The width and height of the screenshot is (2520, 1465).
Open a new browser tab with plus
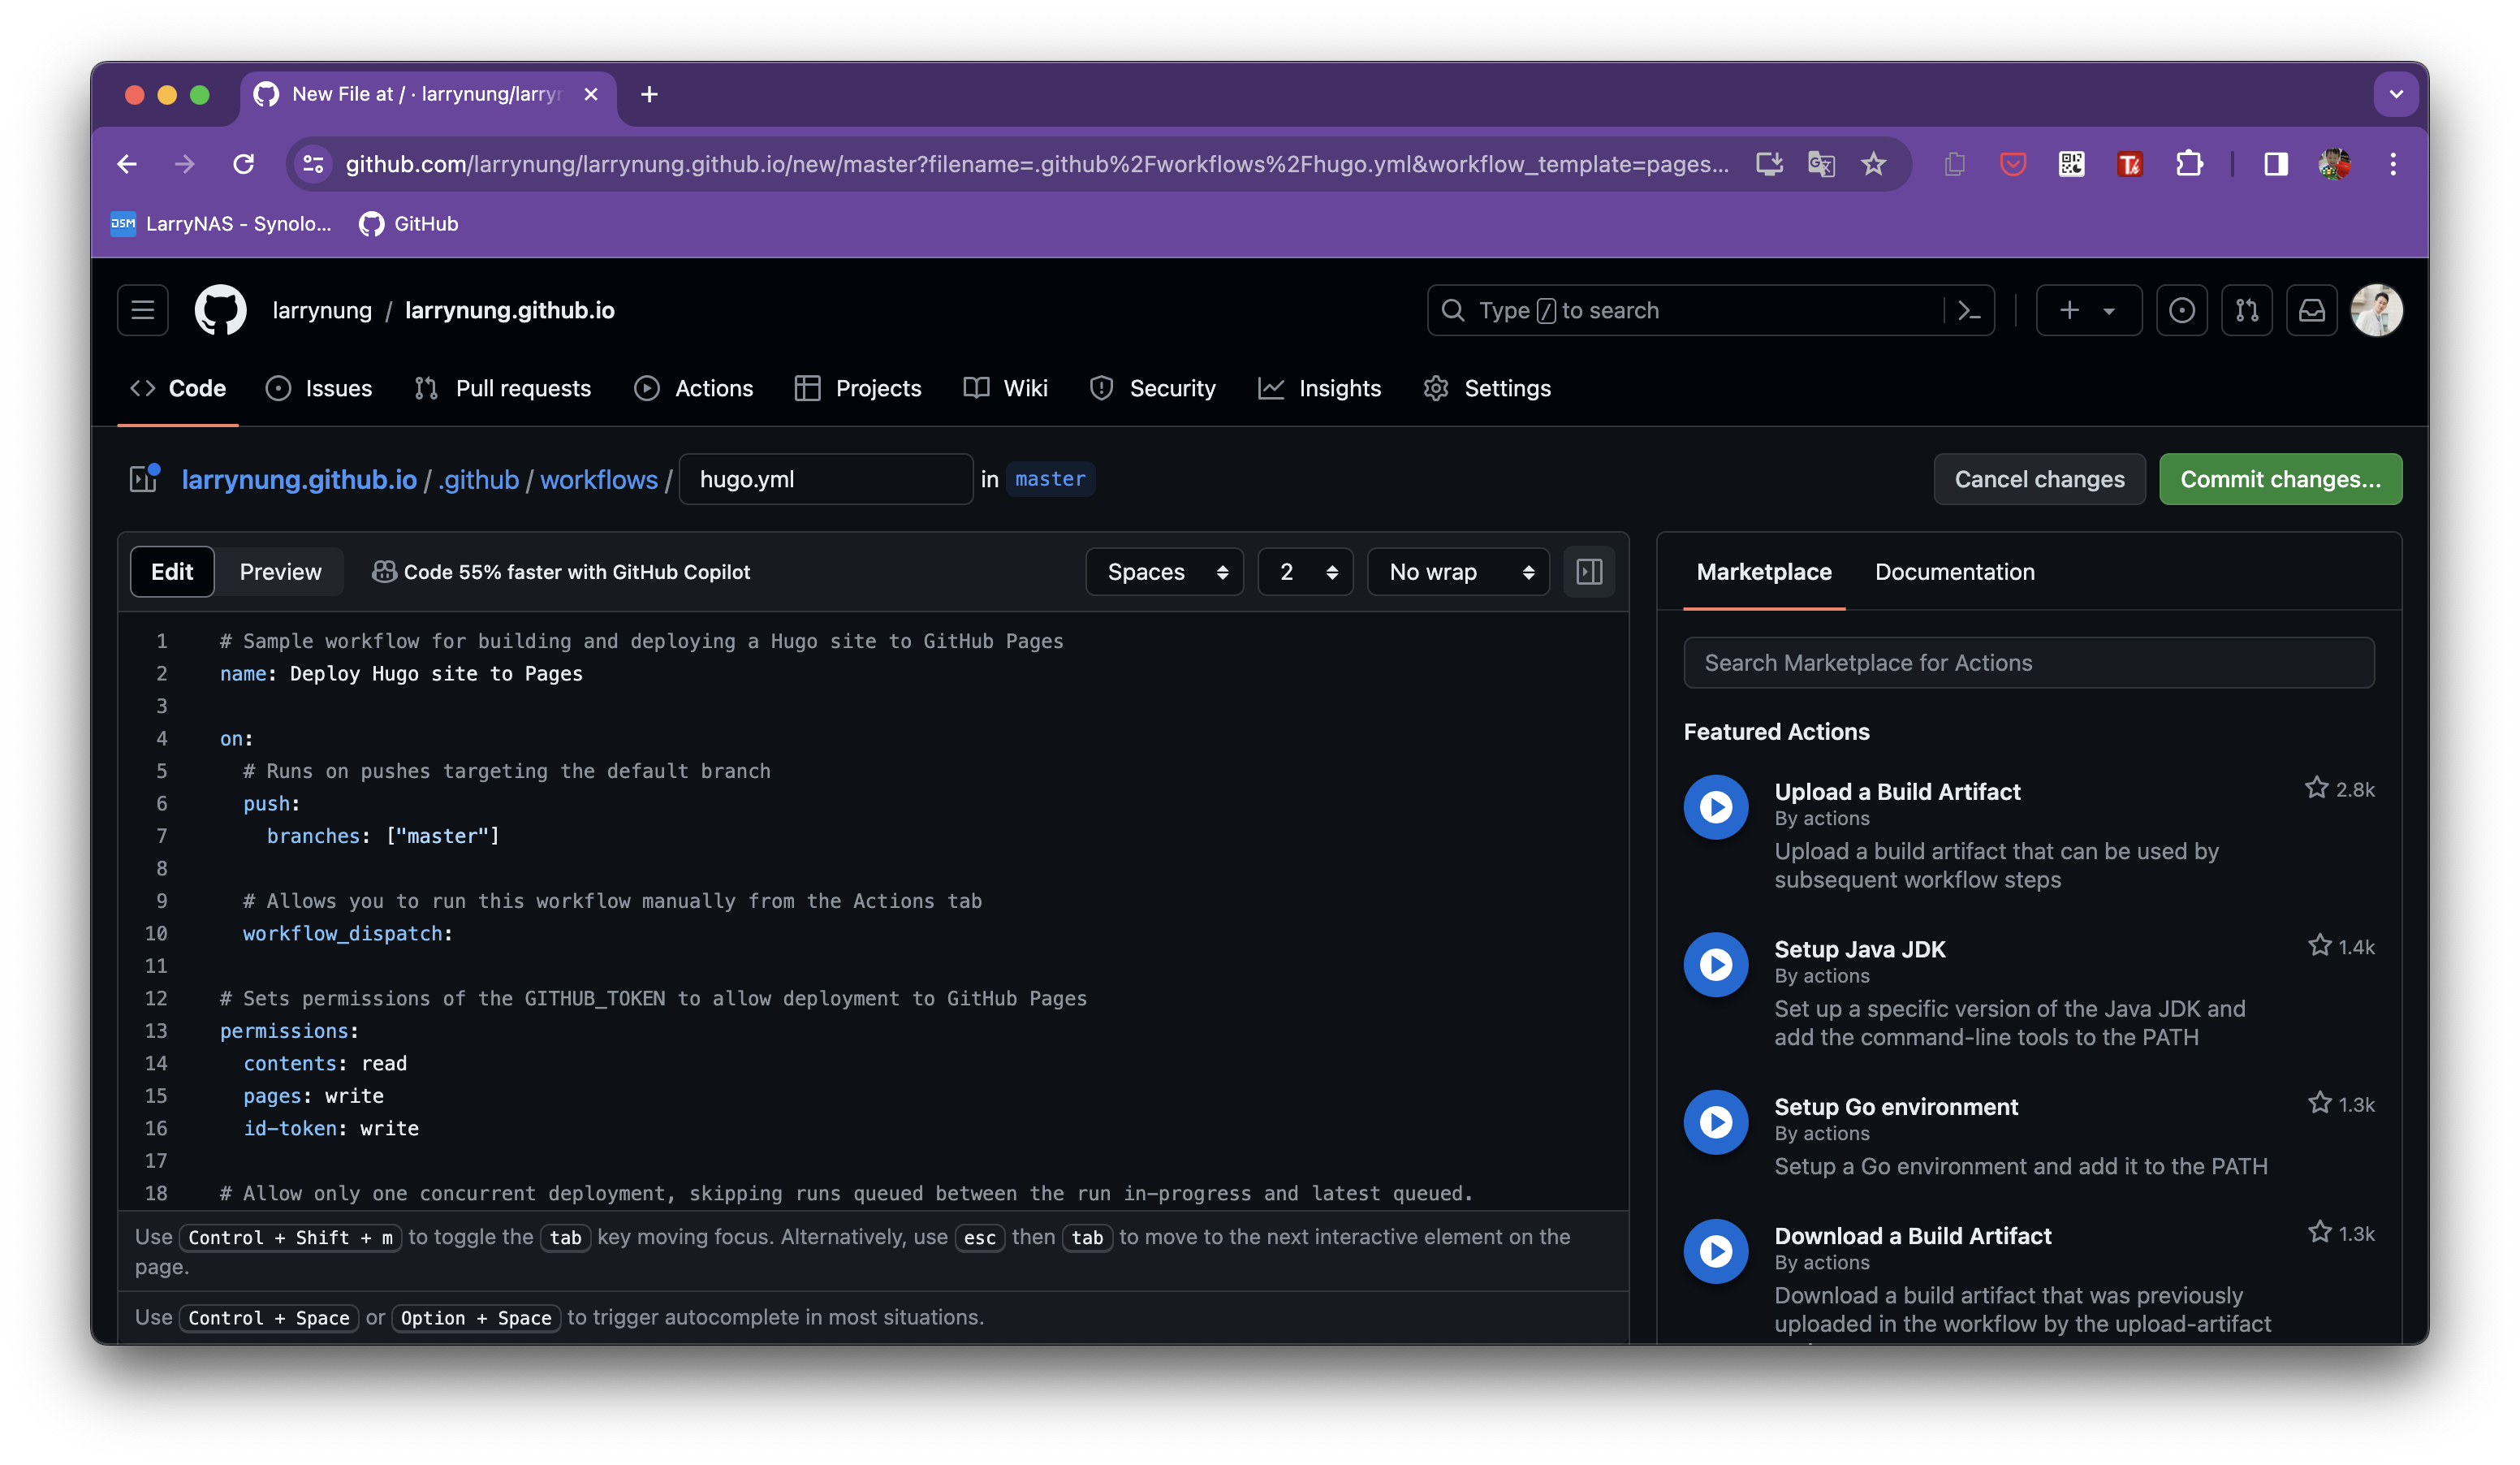coord(649,94)
